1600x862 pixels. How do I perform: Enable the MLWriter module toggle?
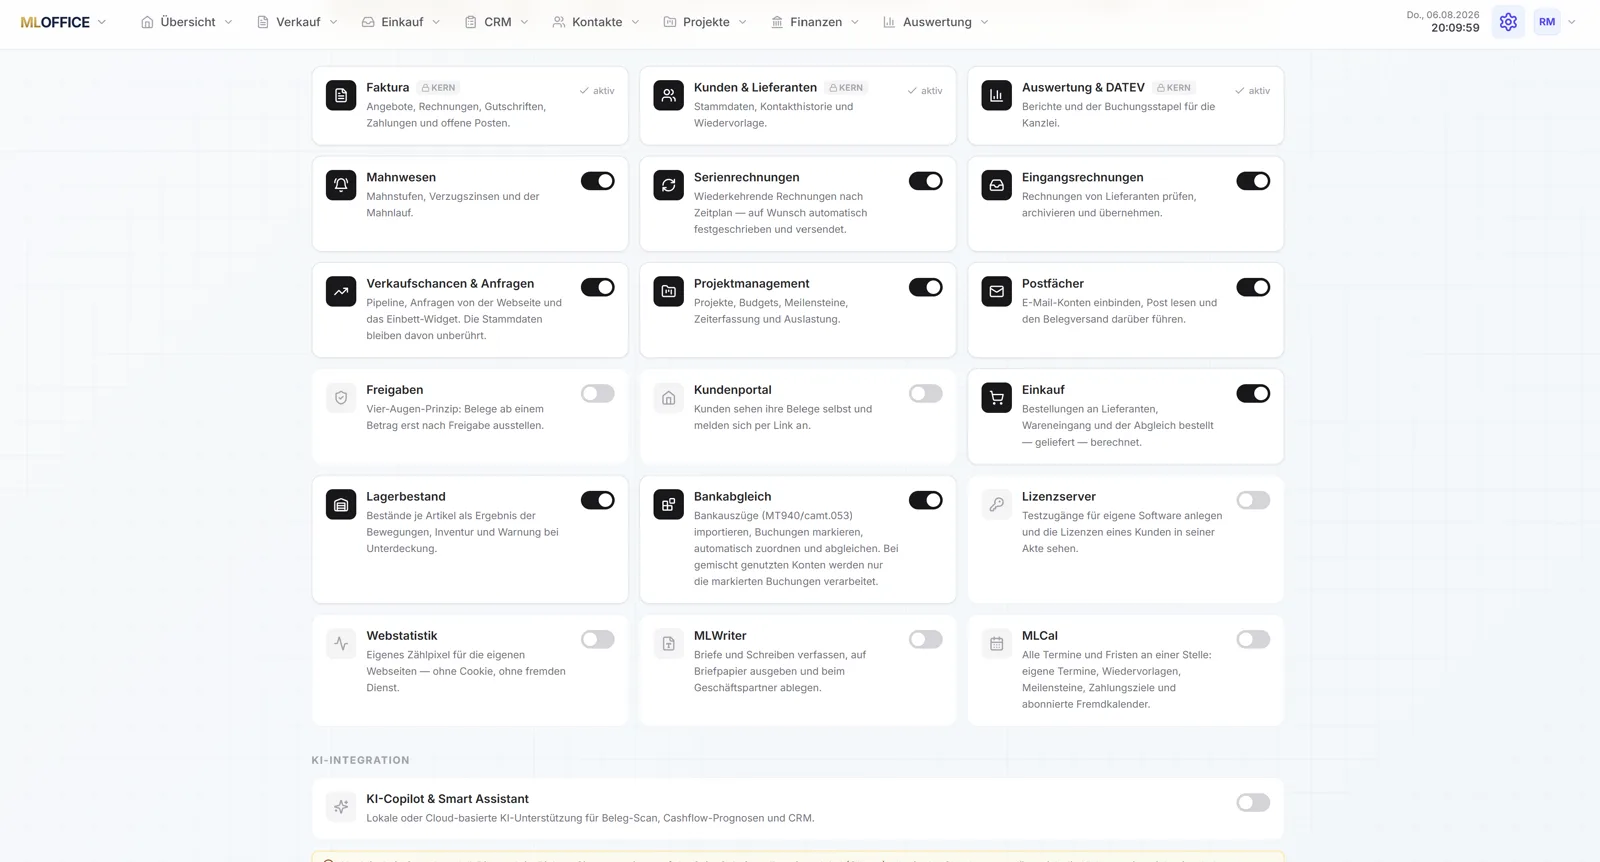926,639
